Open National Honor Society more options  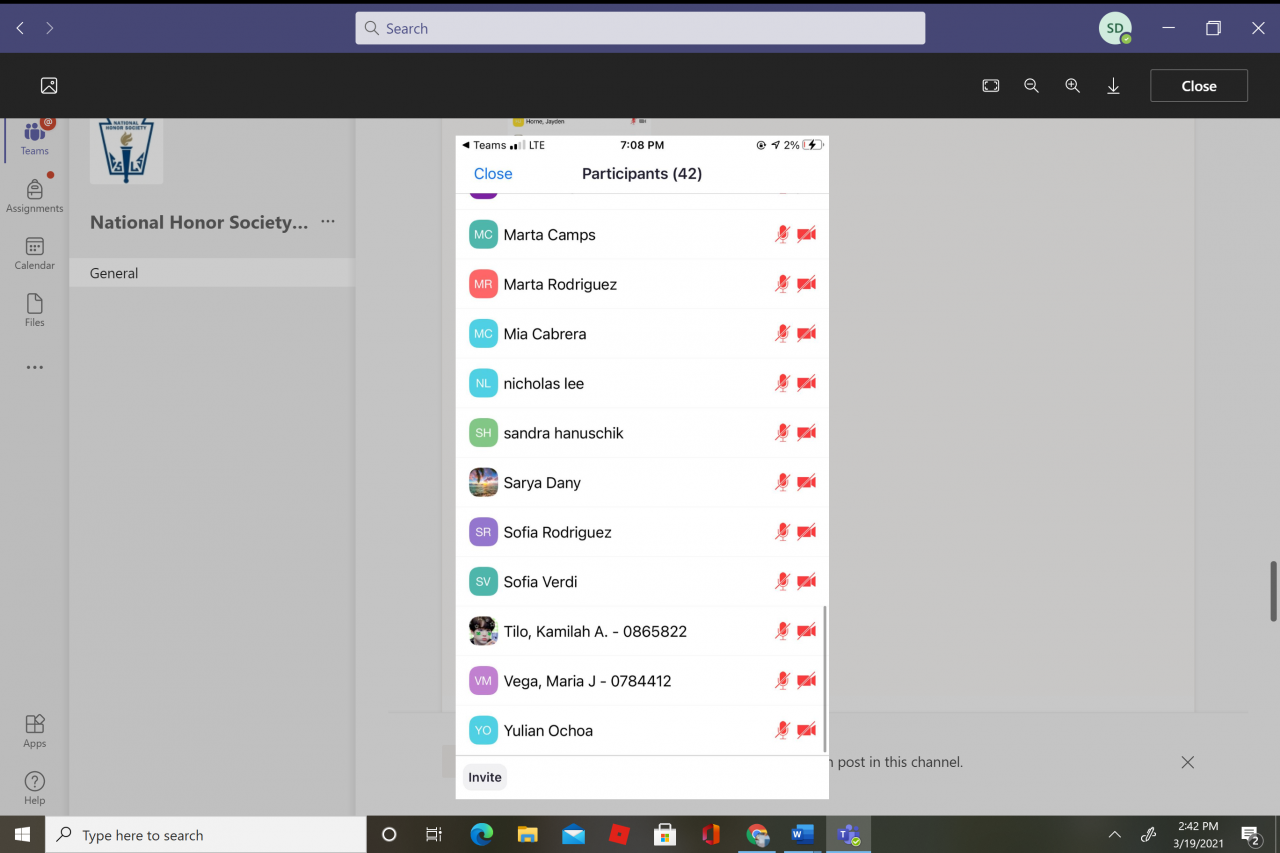click(328, 222)
